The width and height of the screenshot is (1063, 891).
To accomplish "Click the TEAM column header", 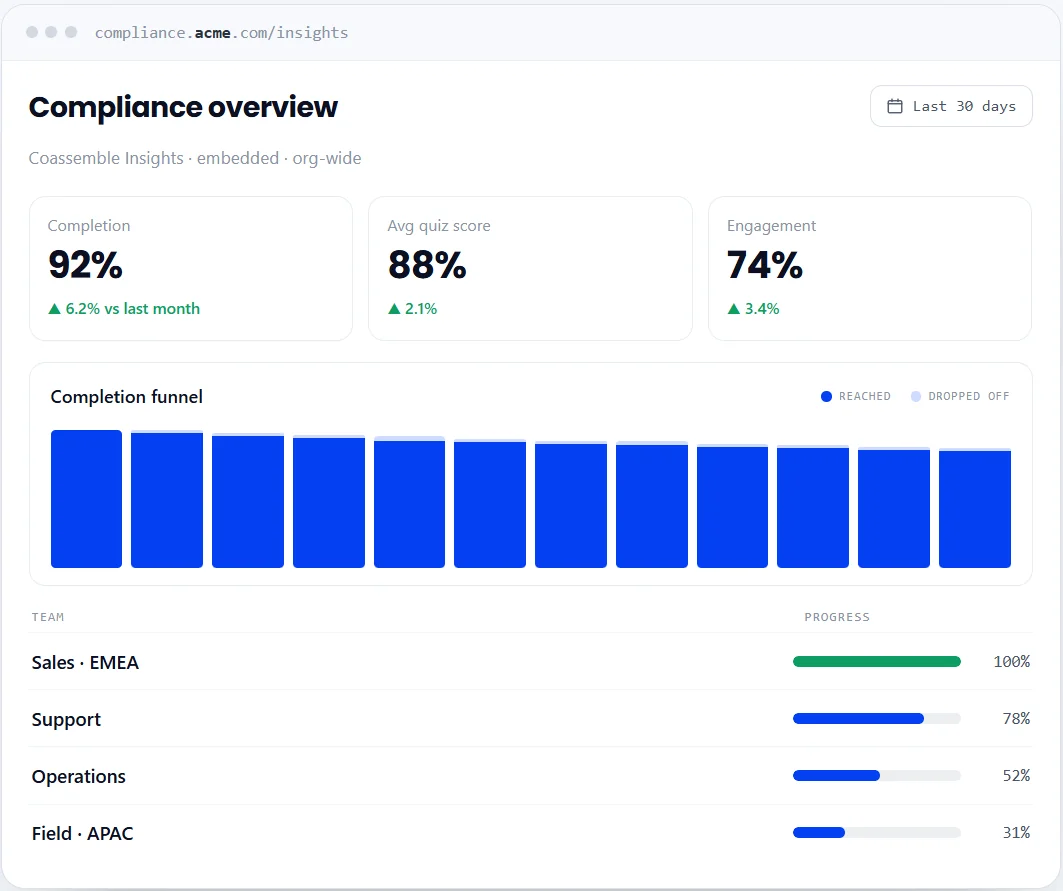I will coord(48,617).
